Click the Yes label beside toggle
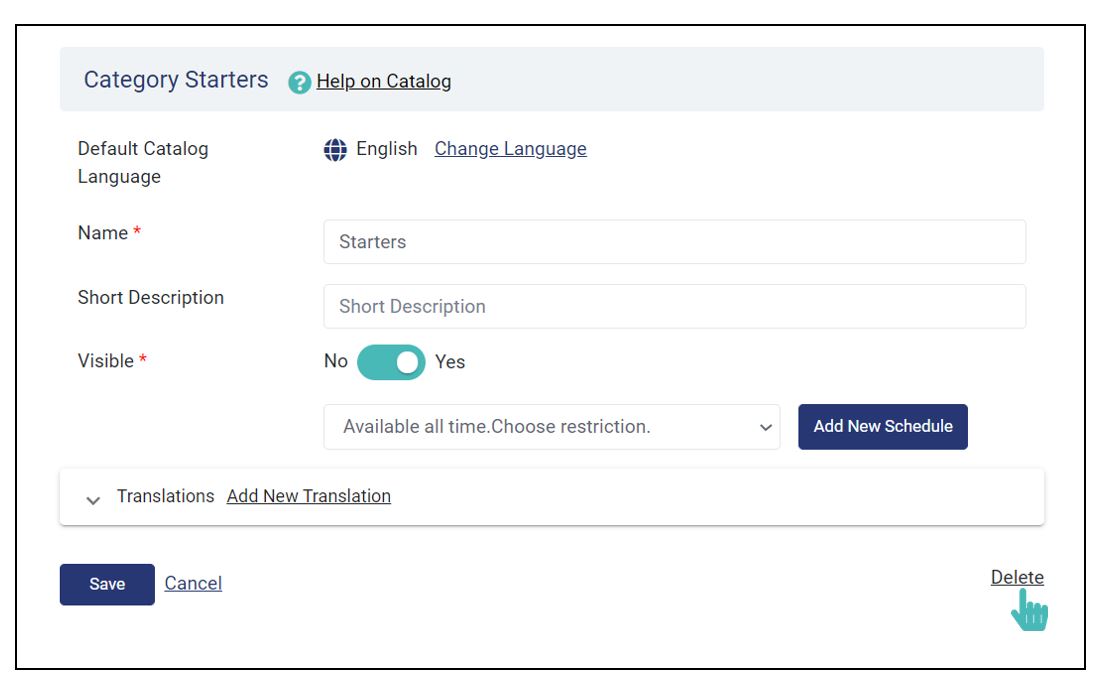The height and width of the screenshot is (696, 1107). [x=450, y=362]
